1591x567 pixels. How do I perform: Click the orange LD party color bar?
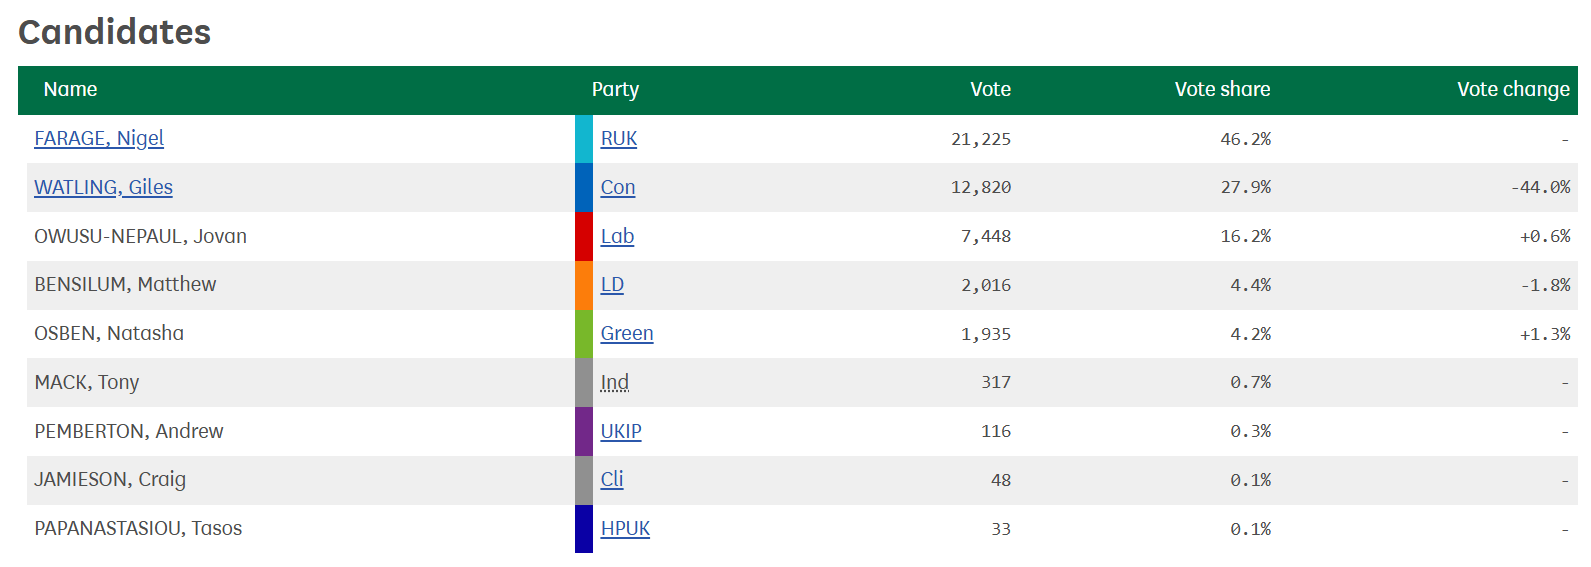pyautogui.click(x=584, y=285)
